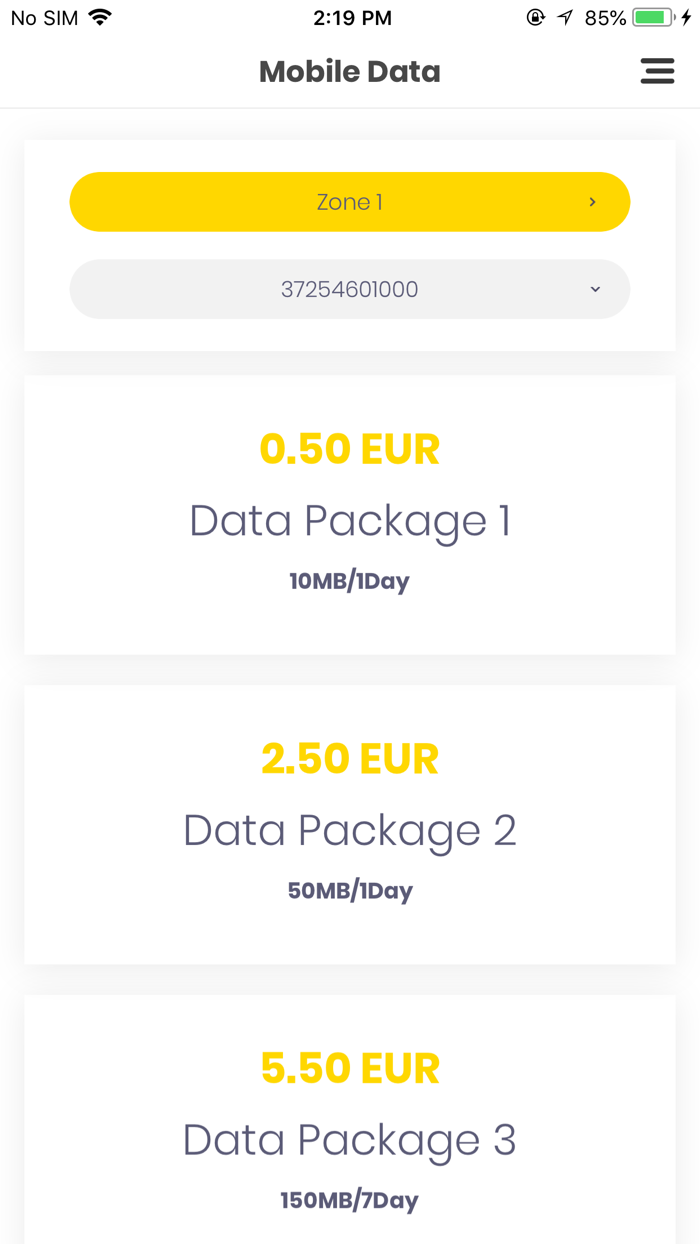
Task: Tap the Wi-Fi icon in the status bar
Action: [x=97, y=16]
